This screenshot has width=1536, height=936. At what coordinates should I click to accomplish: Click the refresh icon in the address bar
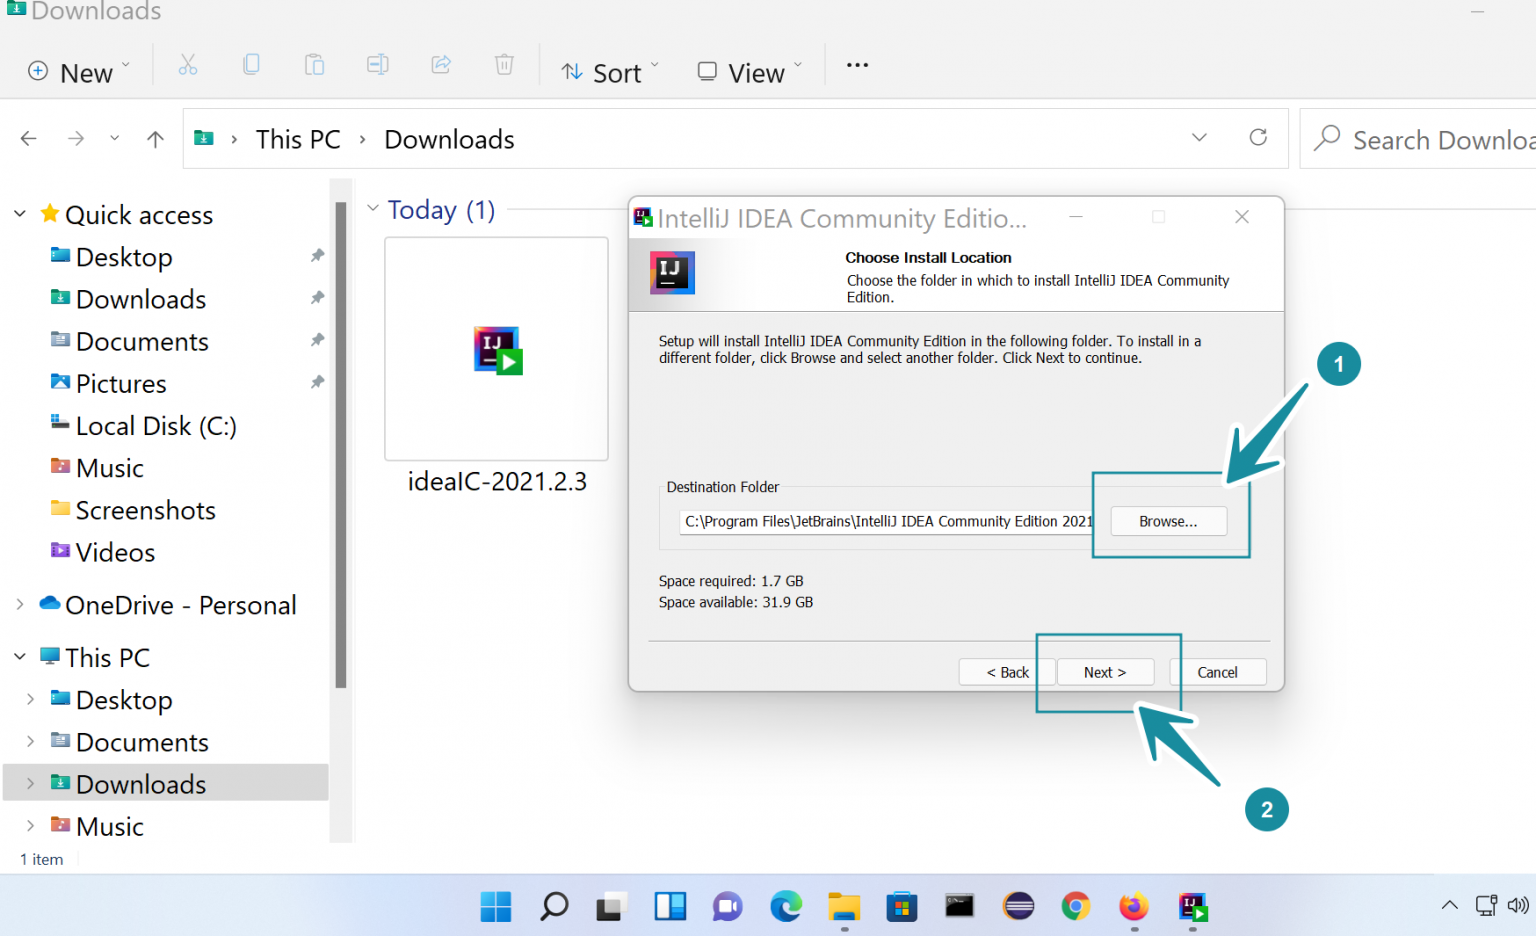point(1258,138)
